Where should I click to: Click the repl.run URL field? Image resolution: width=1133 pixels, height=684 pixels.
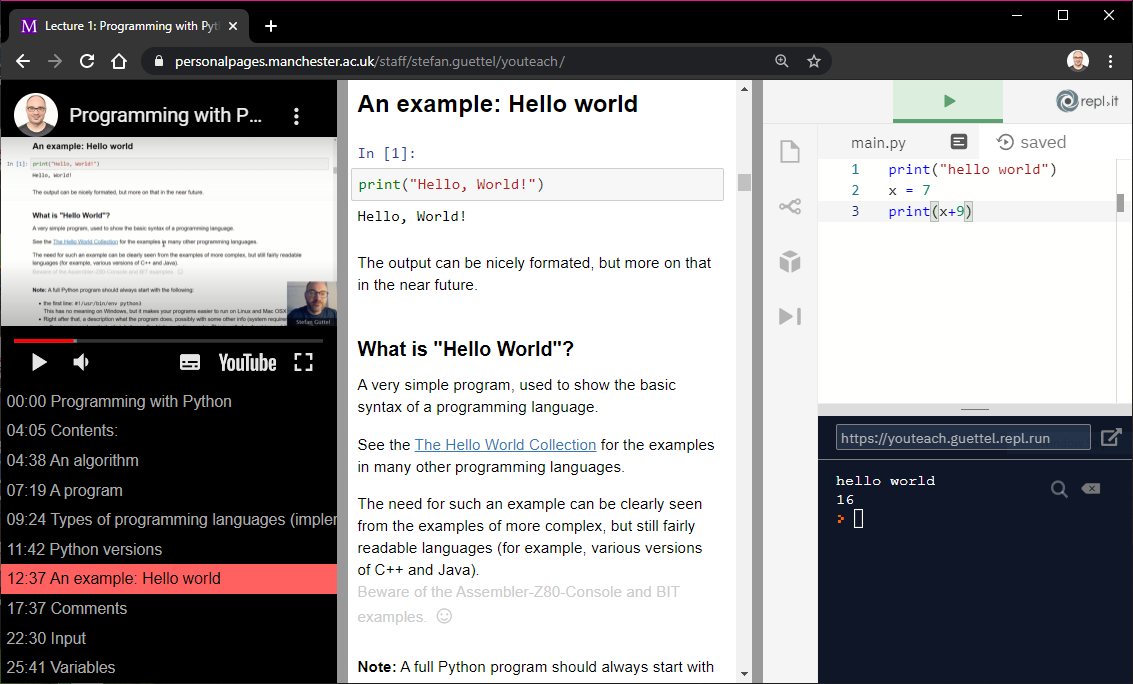962,438
